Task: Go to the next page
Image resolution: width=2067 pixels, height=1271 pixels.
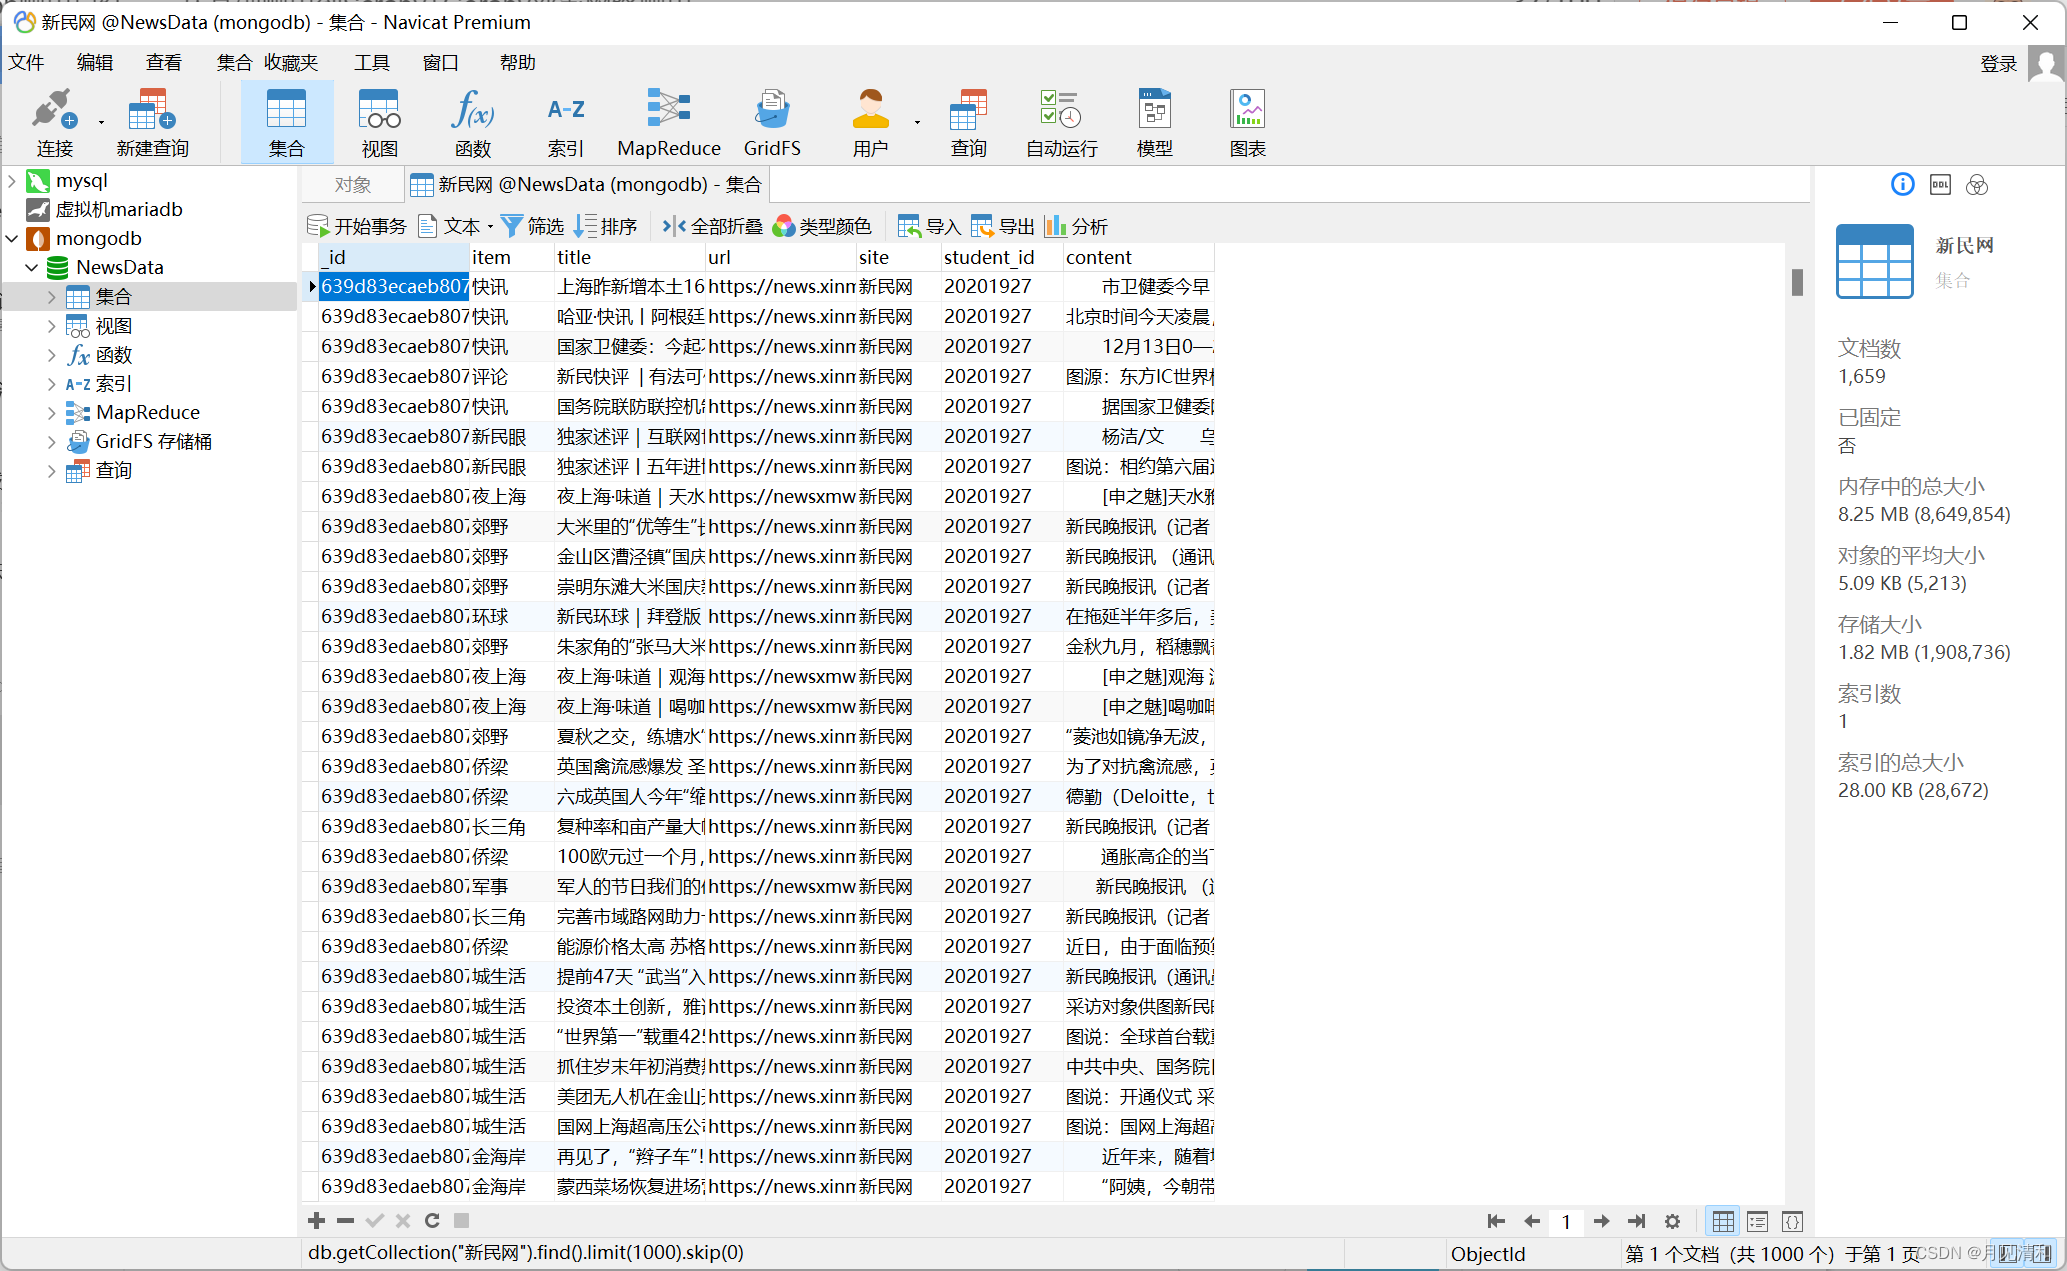Action: 1601,1221
